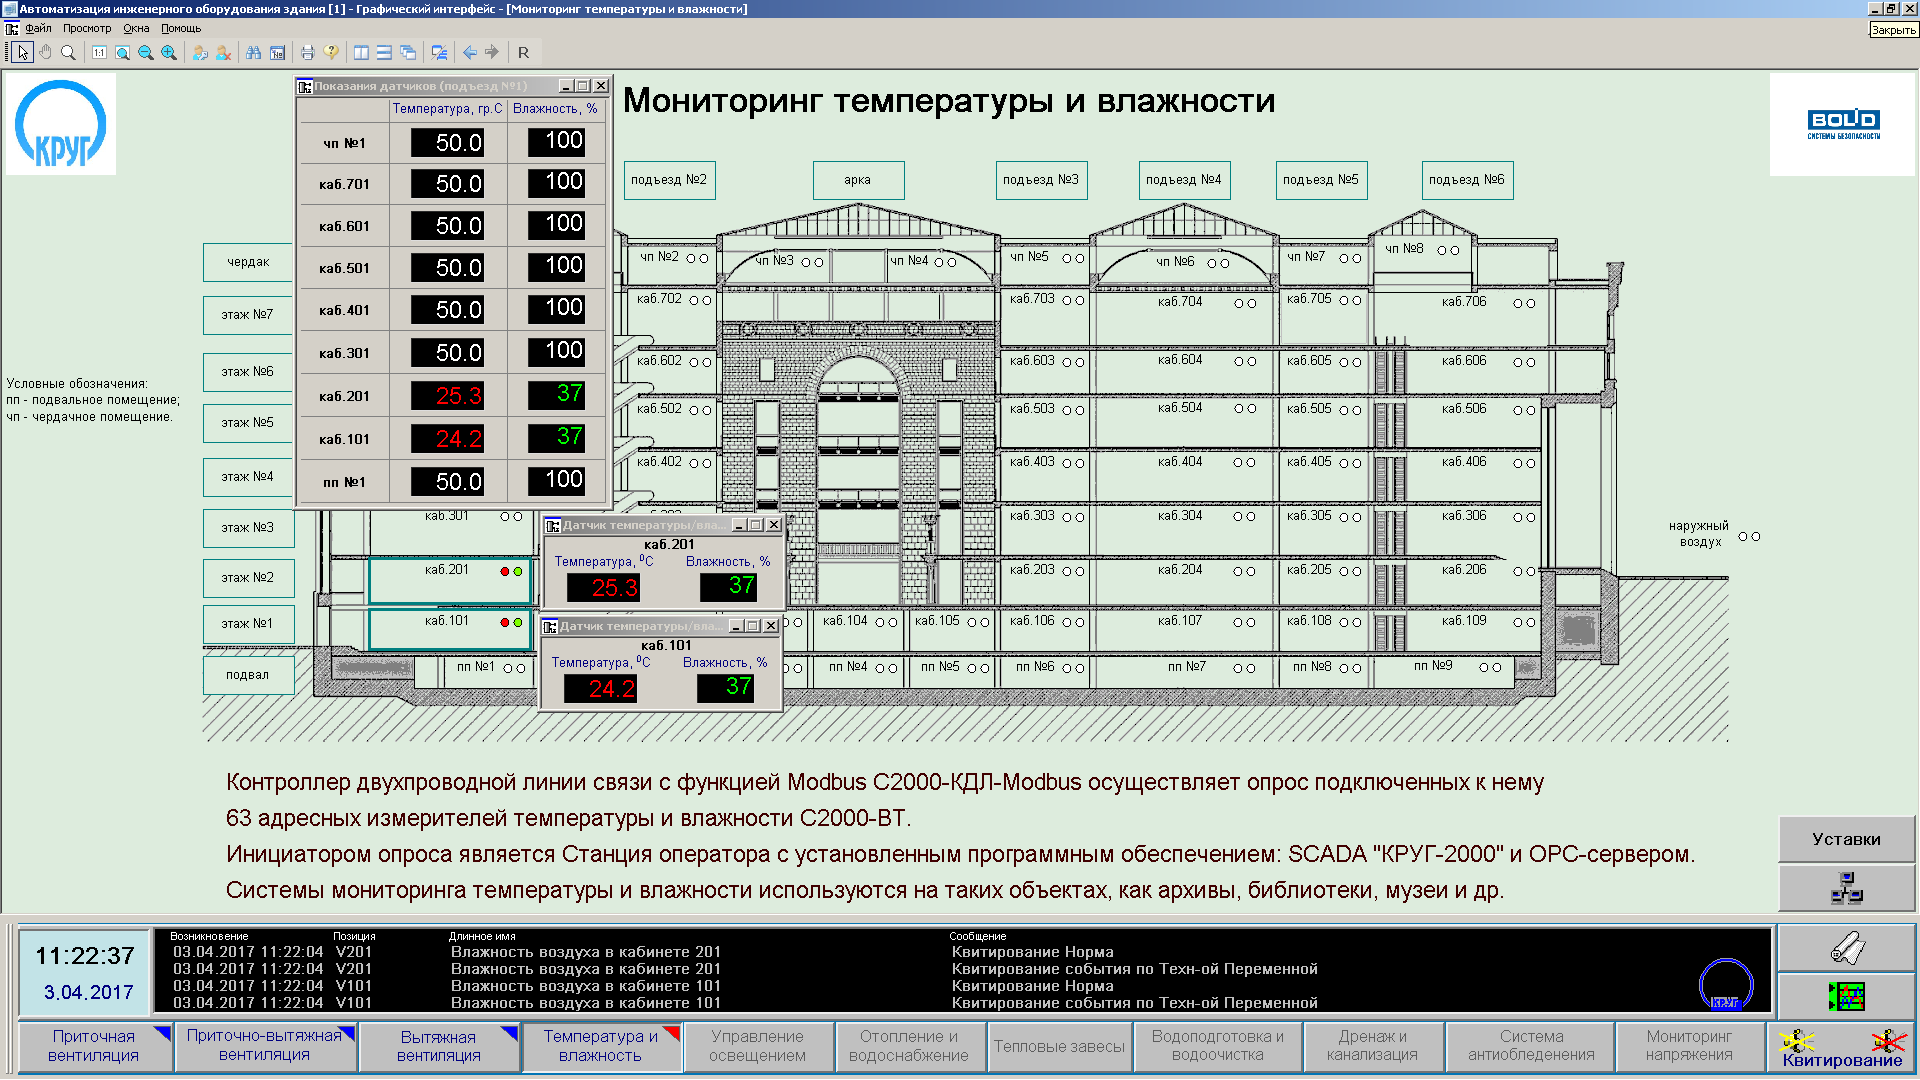Screen dimensions: 1920x1080
Task: Click the back arrow in the toolbar
Action: coord(469,52)
